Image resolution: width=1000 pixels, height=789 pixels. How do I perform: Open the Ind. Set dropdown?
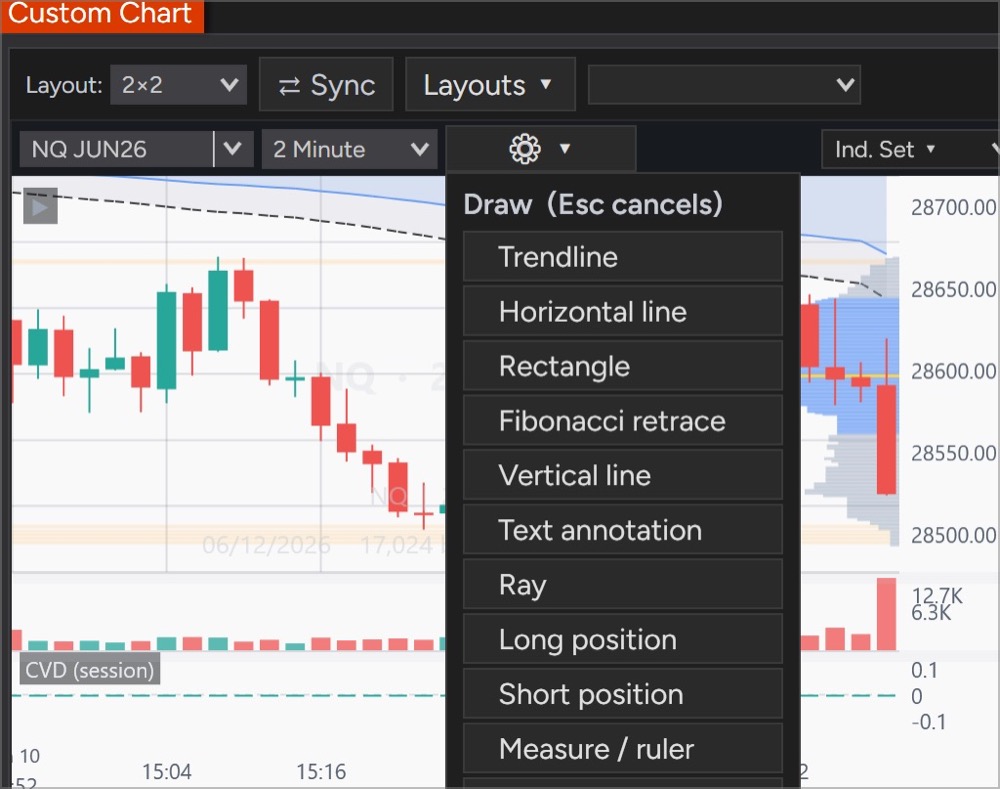885,149
